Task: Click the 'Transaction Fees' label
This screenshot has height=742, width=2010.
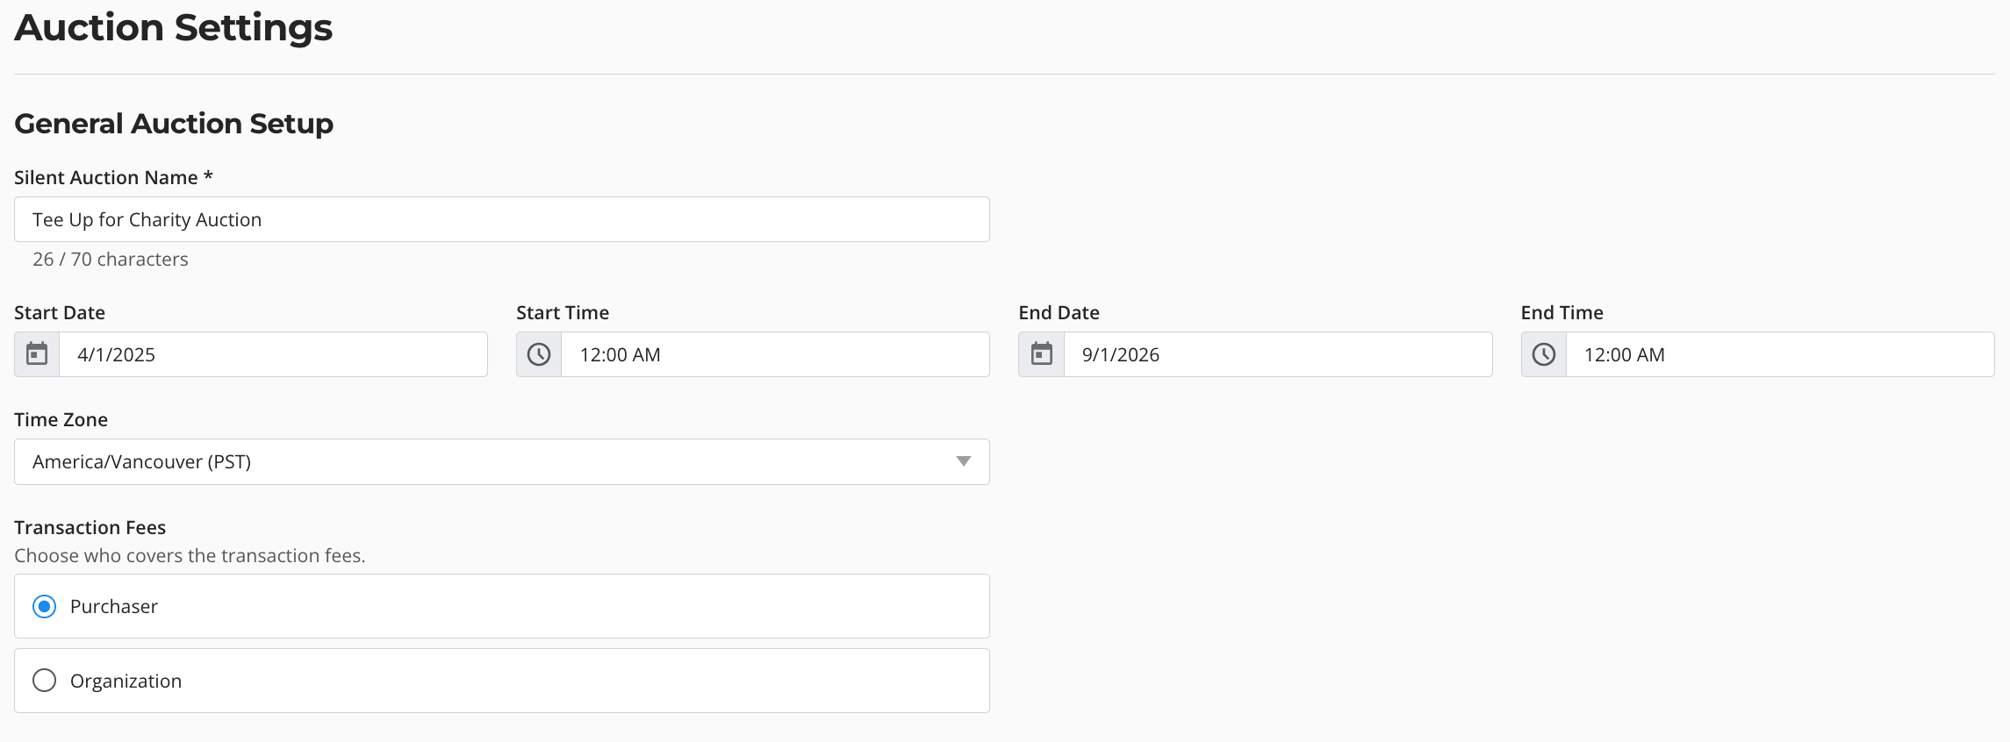Action: pyautogui.click(x=90, y=527)
